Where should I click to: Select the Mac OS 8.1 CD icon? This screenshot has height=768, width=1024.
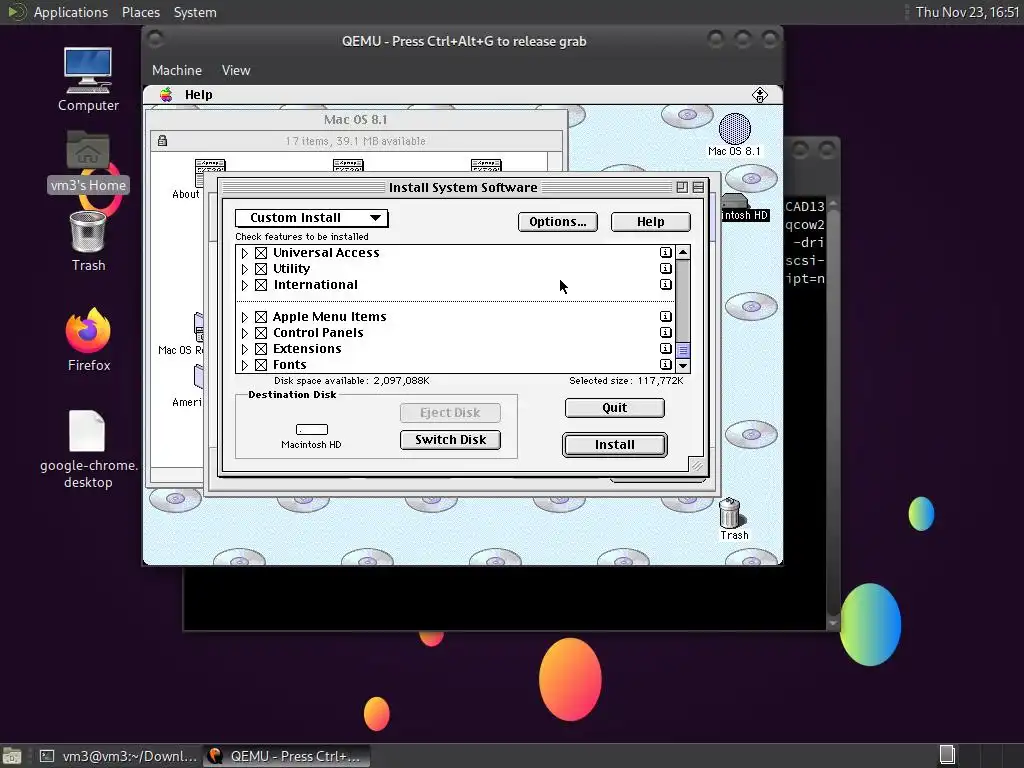pos(735,129)
